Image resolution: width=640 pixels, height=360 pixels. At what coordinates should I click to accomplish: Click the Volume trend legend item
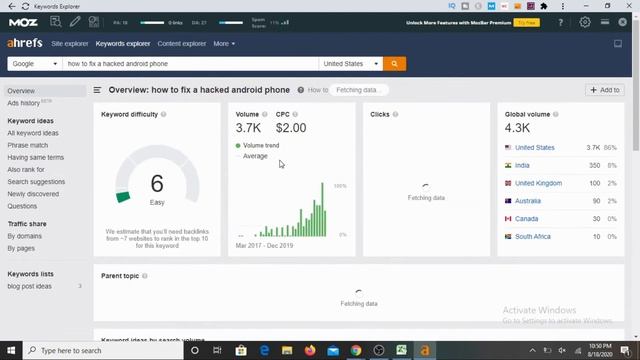258,145
